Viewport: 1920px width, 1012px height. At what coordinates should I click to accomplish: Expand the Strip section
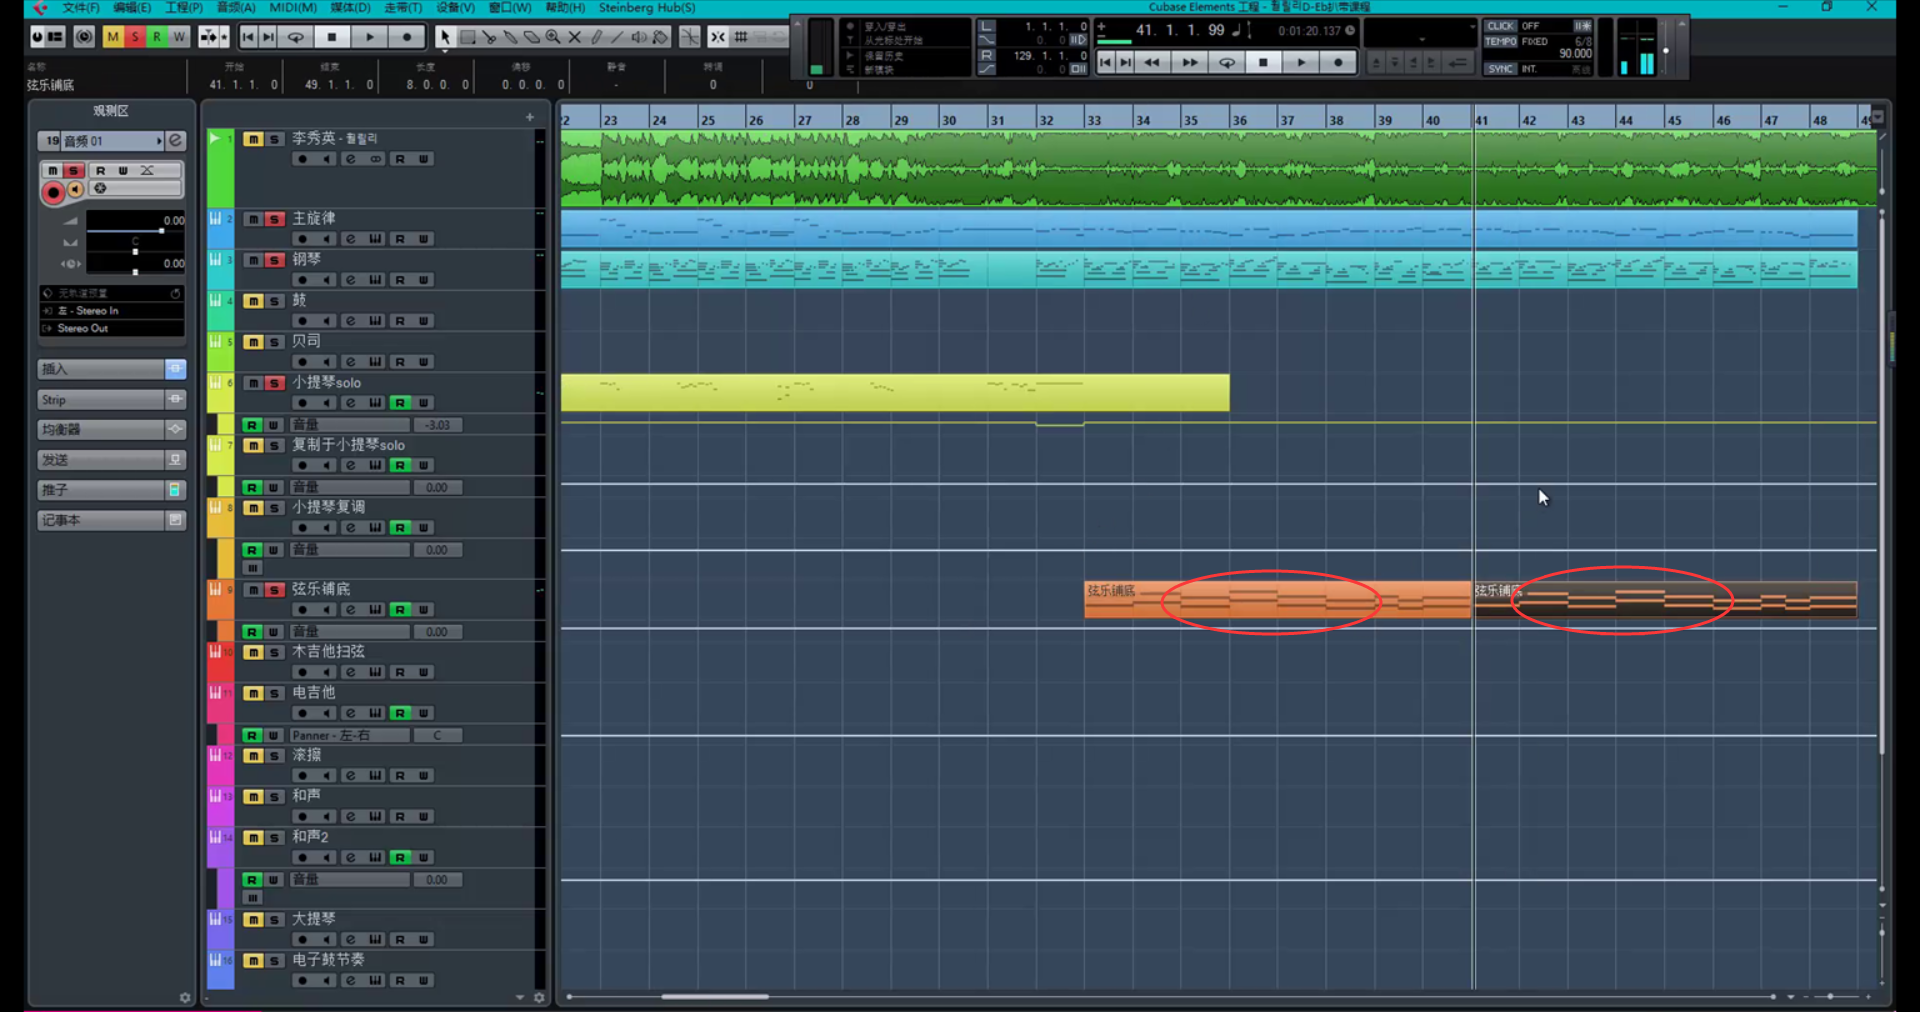111,400
